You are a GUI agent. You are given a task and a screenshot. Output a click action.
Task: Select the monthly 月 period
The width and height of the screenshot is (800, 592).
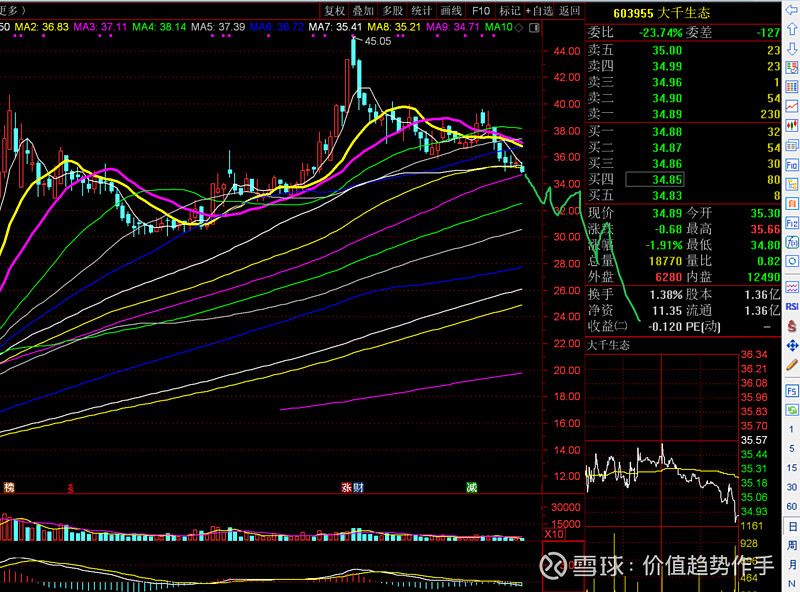tap(792, 565)
